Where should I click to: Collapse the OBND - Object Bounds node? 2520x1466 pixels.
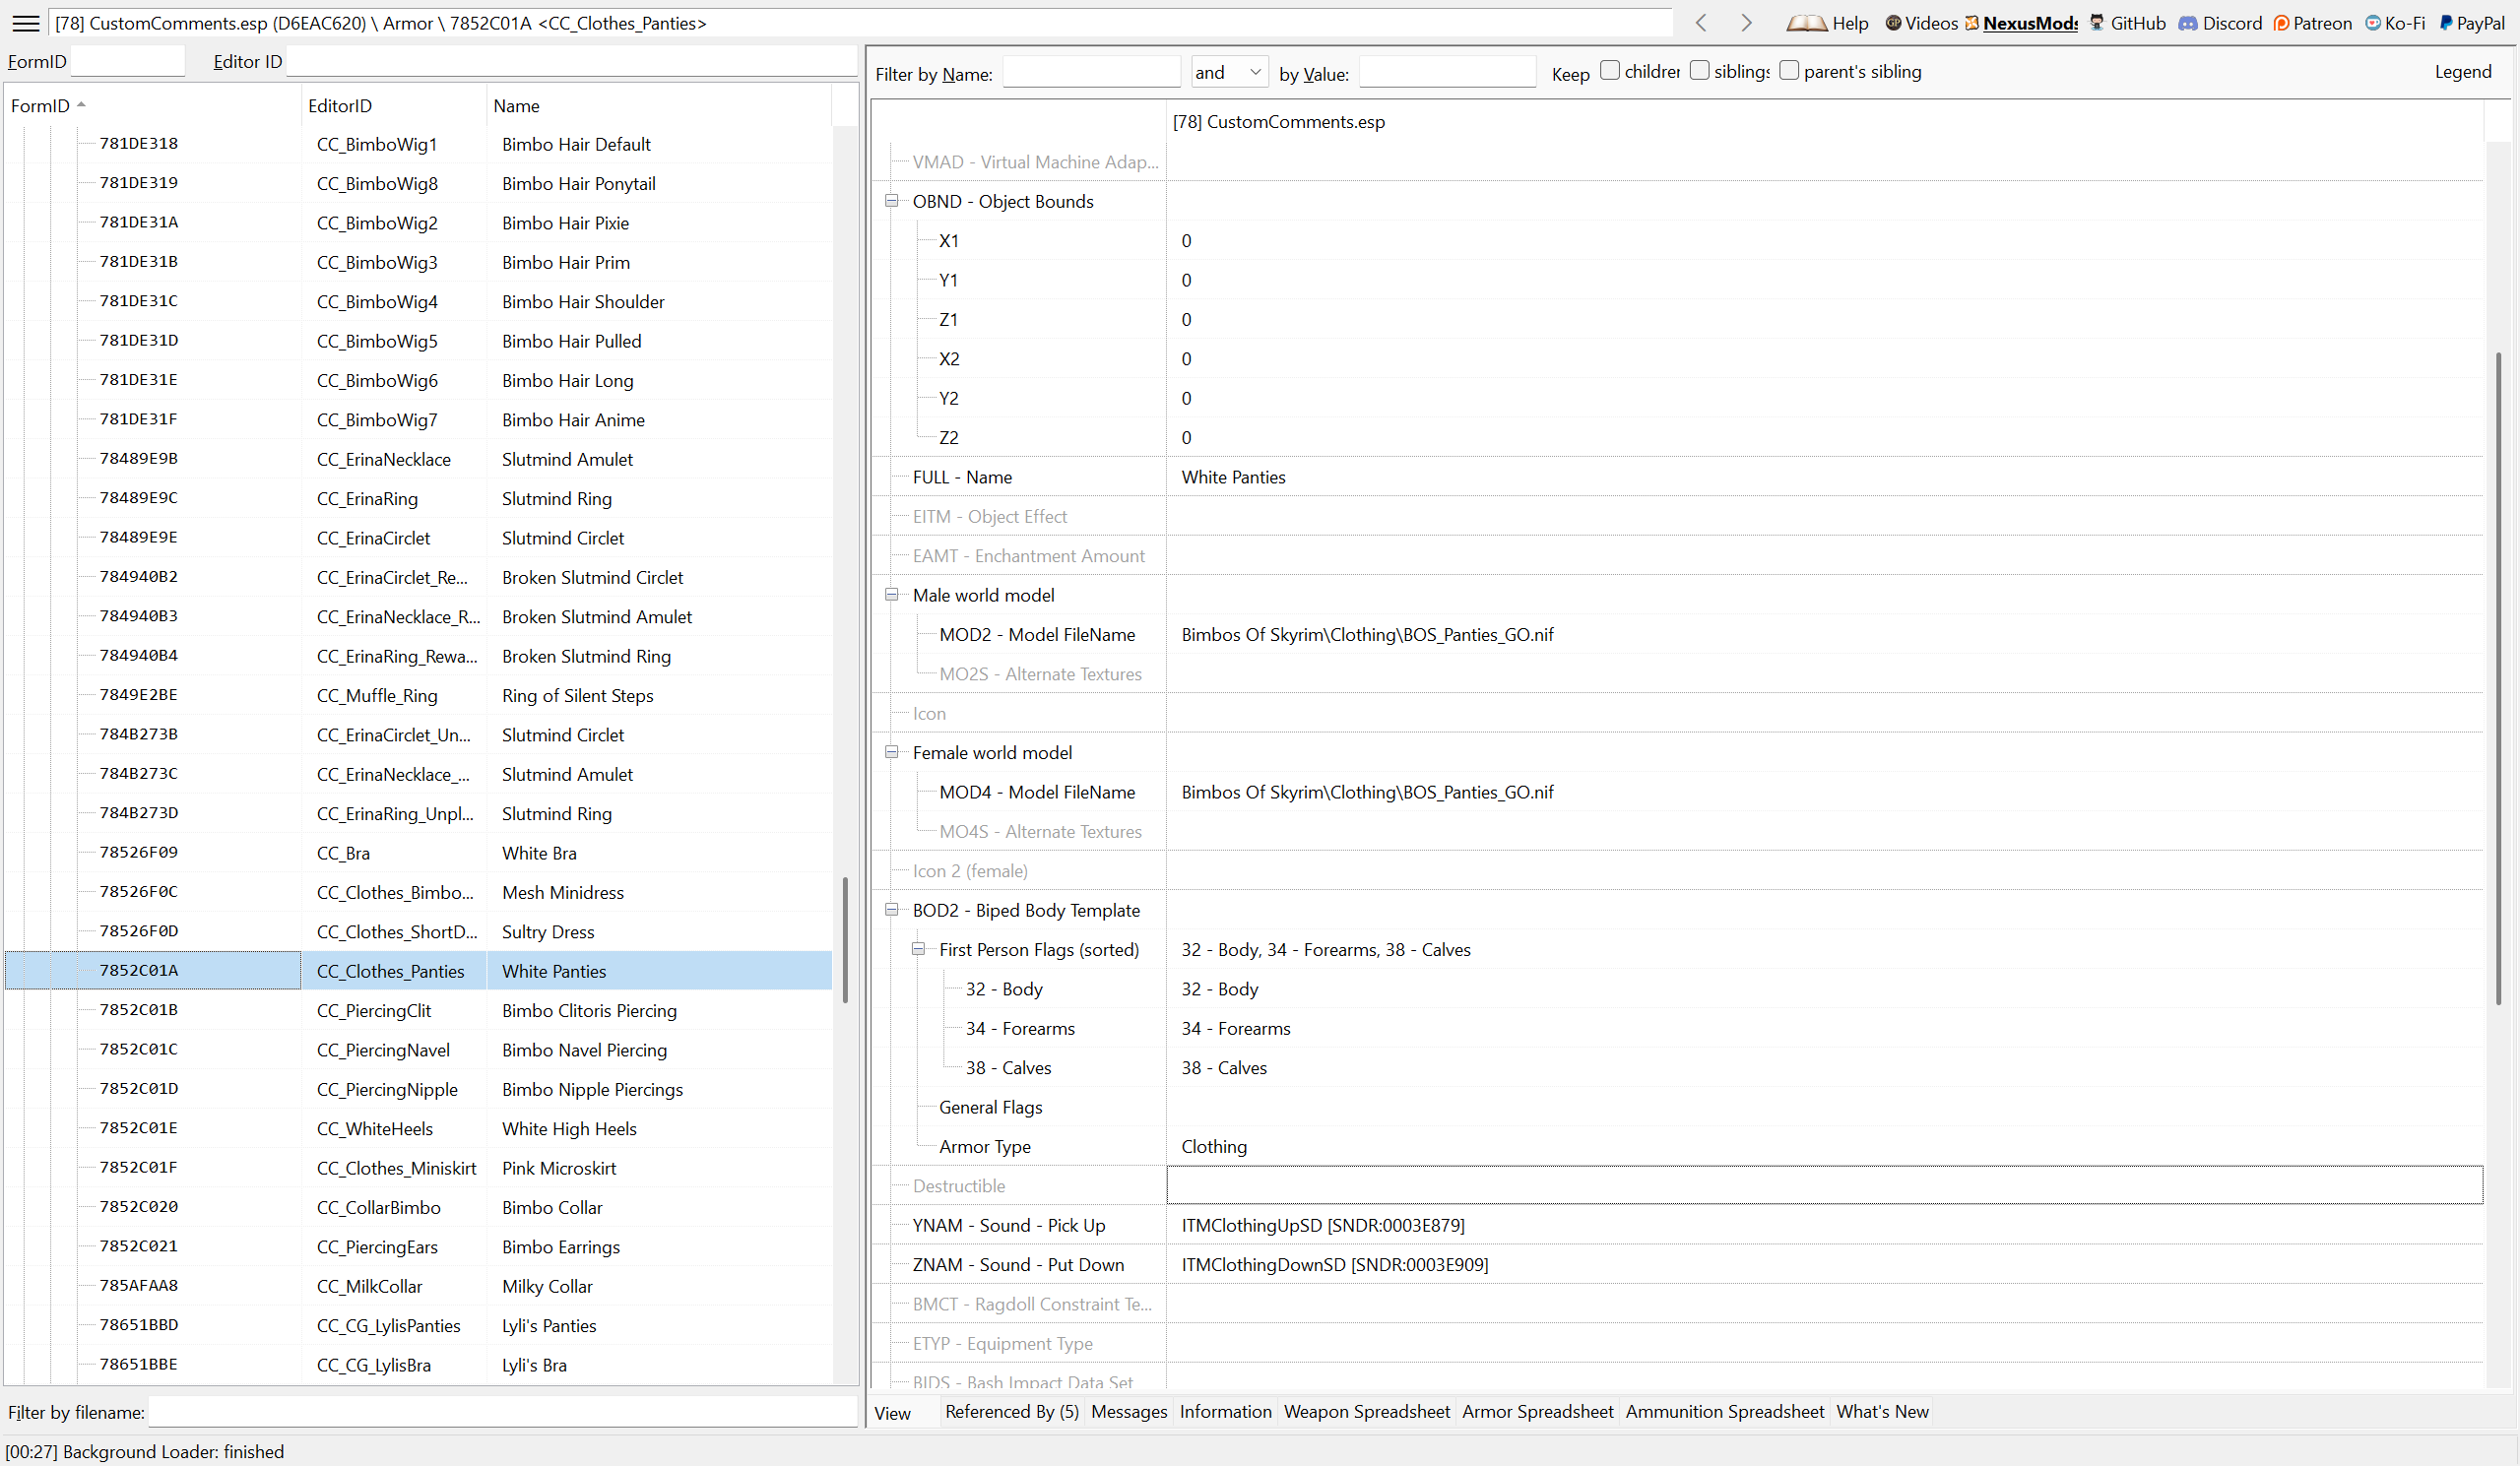click(x=891, y=201)
